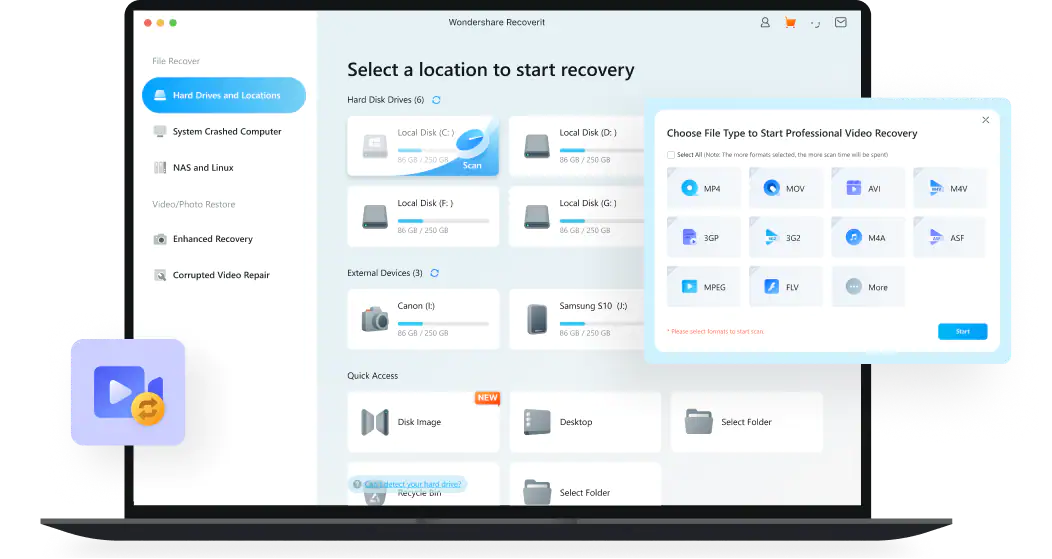Viewport: 1052px width, 559px height.
Task: Click Local Disk (F:) usage bar
Action: tap(443, 221)
